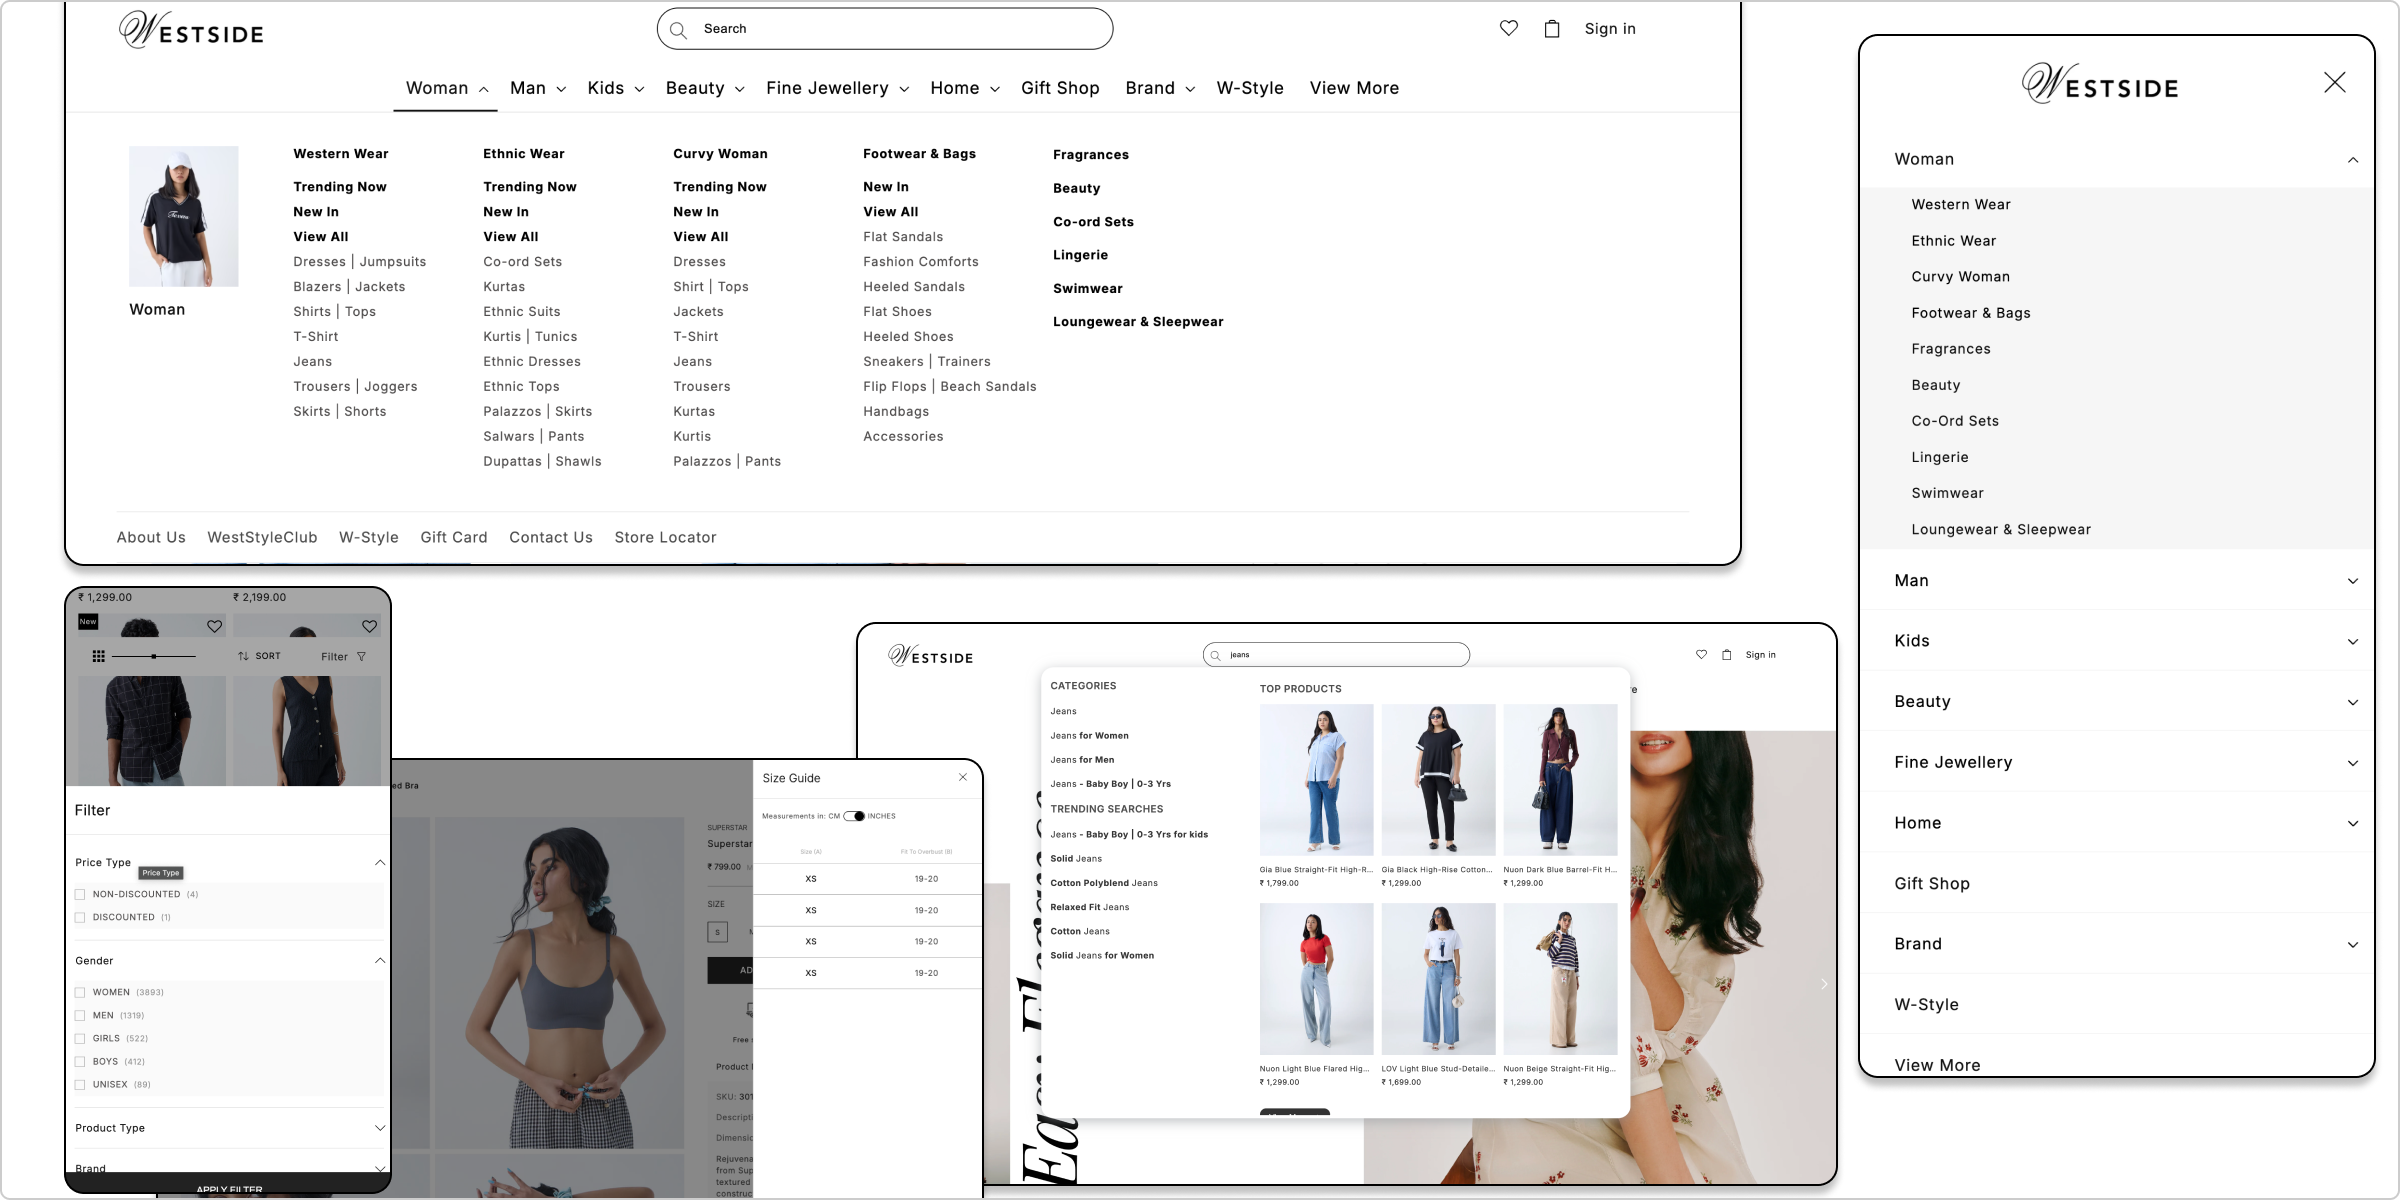
Task: Select Ethnic Wear in mobile Woman submenu
Action: click(1953, 241)
